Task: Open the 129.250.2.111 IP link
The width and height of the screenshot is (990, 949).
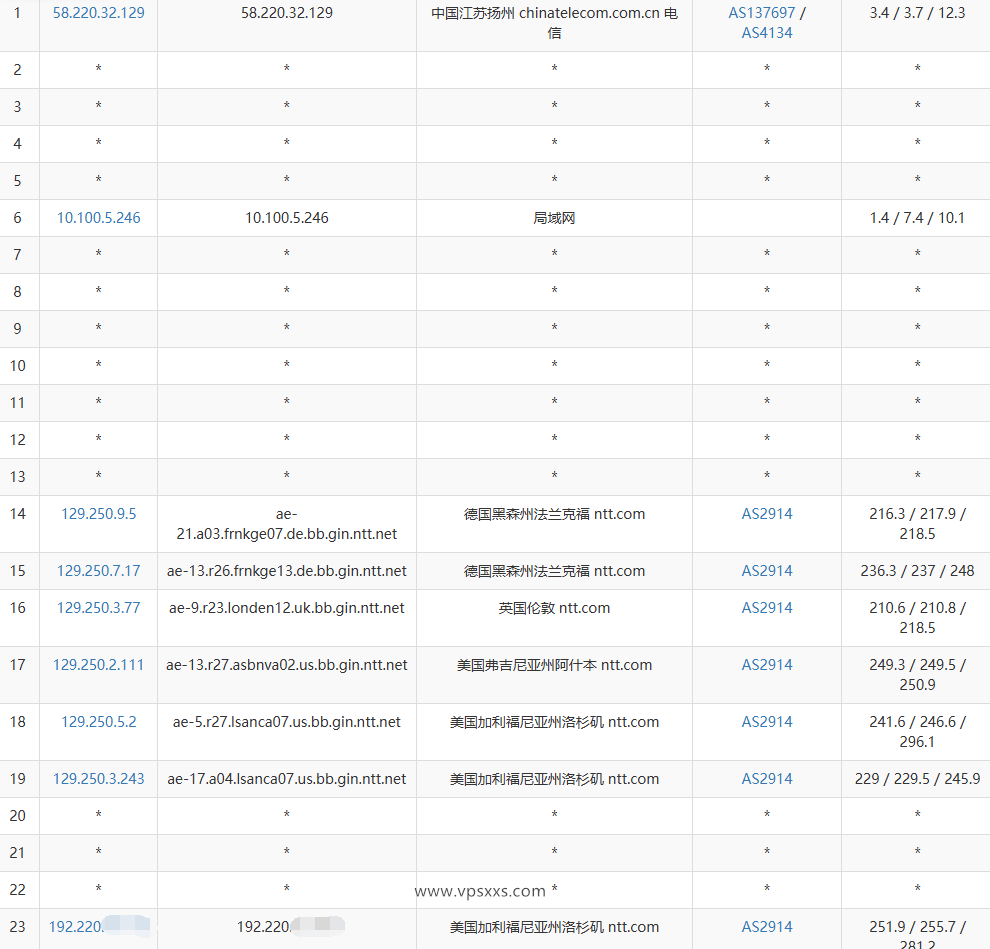Action: tap(98, 665)
